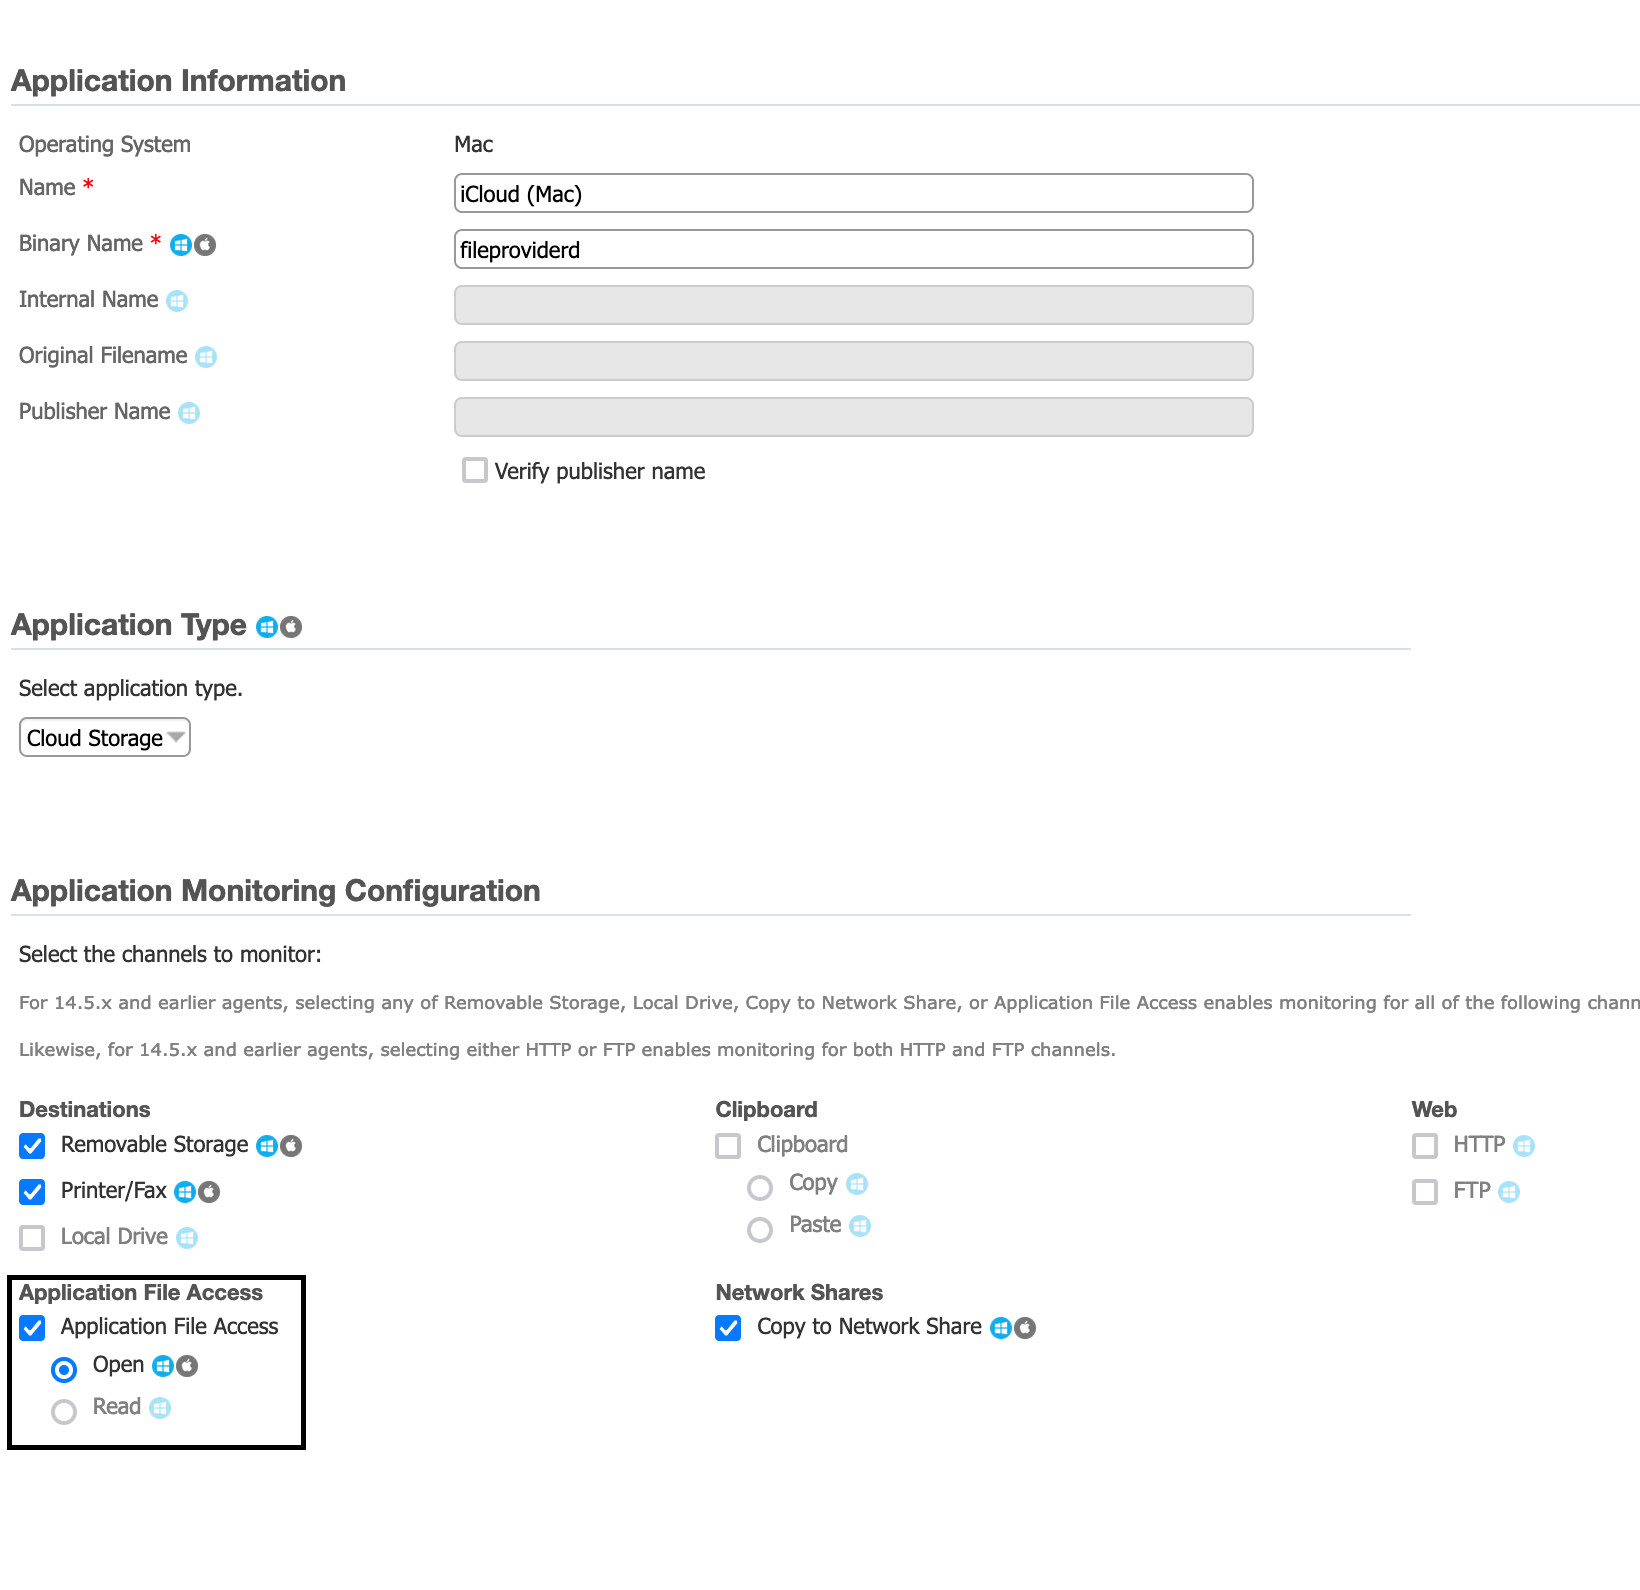Disable Copy to Network Share checkbox
This screenshot has height=1590, width=1640.
[x=729, y=1328]
